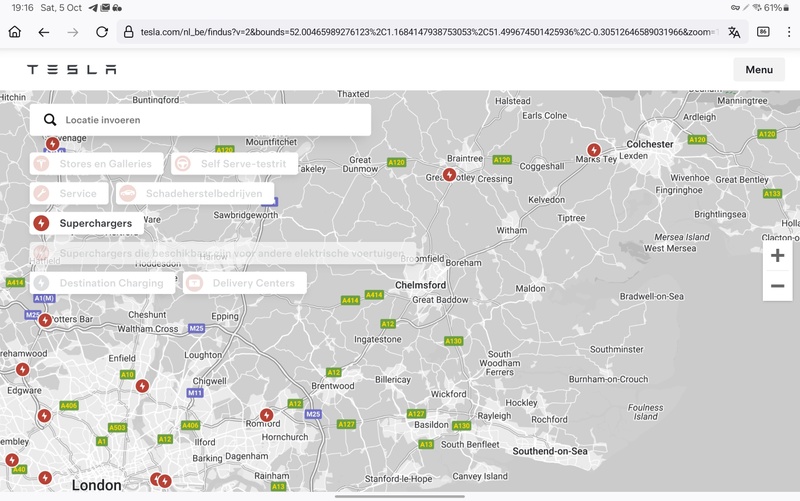The height and width of the screenshot is (501, 800).
Task: Click the Brentwood town label
Action: (x=333, y=386)
